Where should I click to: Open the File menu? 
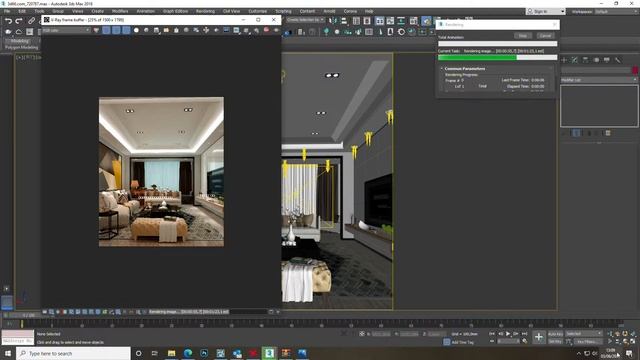[7, 11]
